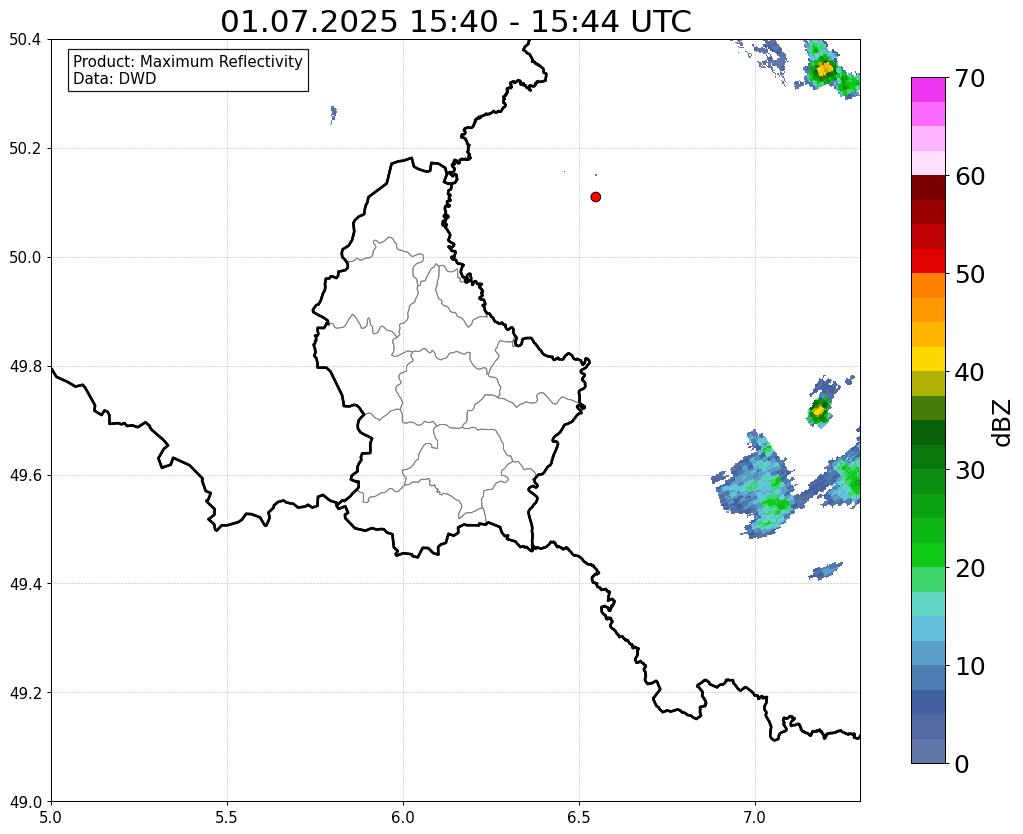Viewport: 1023px width, 834px height.
Task: Click the colorbar tick label "0"
Action: click(962, 764)
